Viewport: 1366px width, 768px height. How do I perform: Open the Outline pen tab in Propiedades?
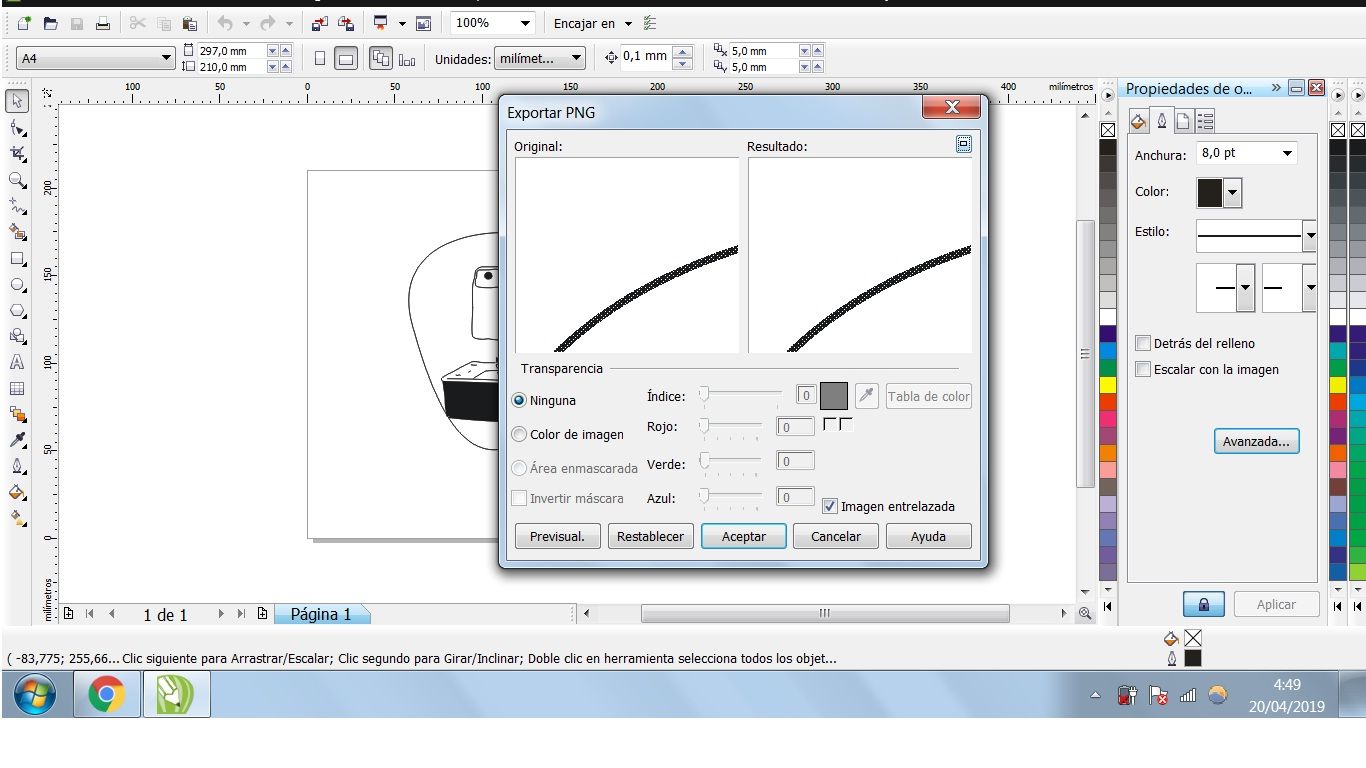(x=1161, y=121)
